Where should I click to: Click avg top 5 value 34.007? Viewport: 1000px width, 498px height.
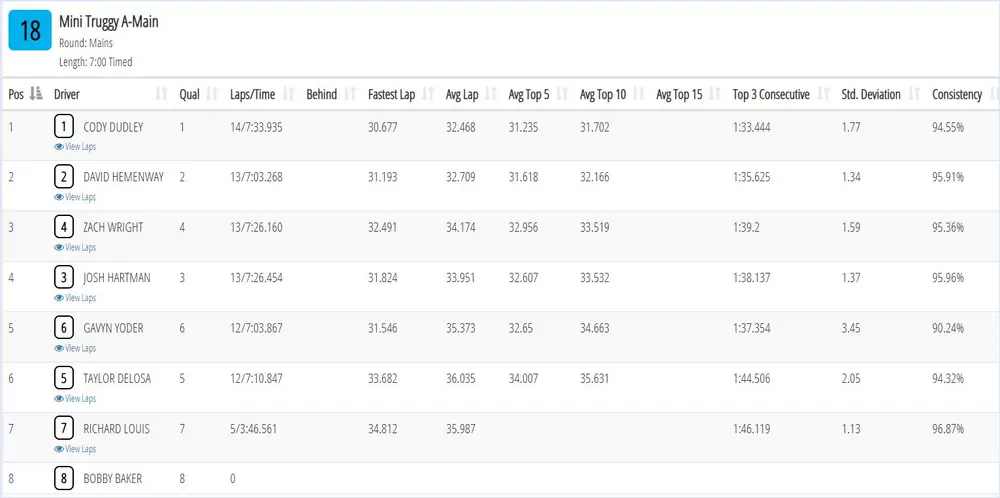(523, 379)
